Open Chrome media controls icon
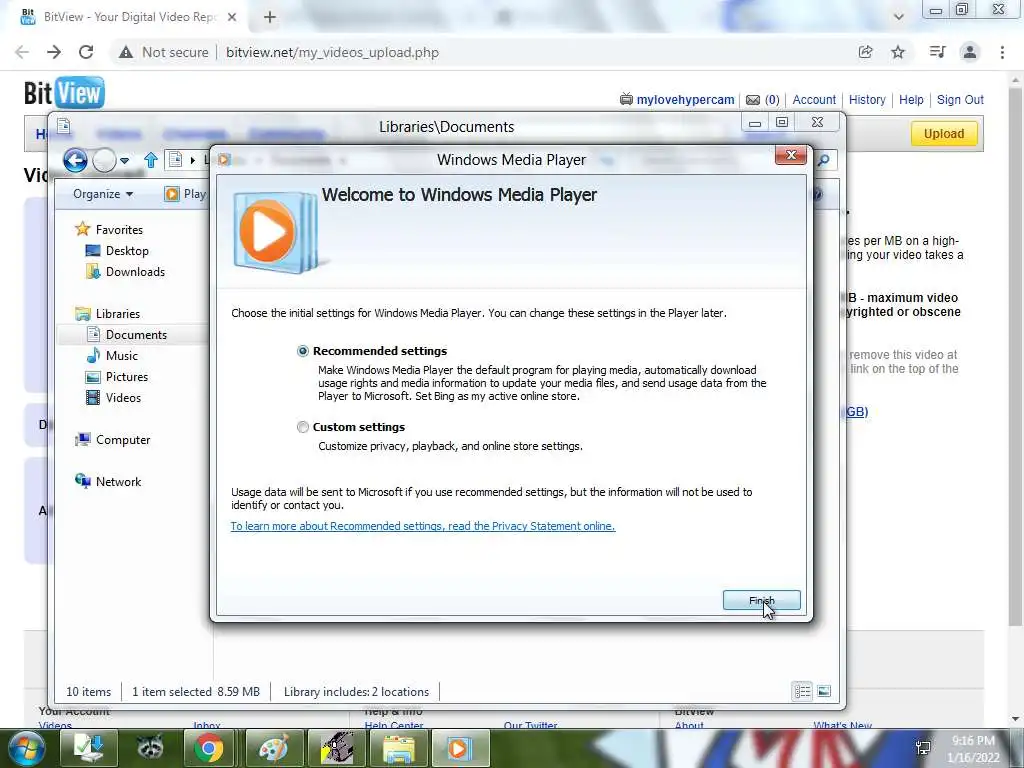Image resolution: width=1024 pixels, height=768 pixels. (937, 52)
